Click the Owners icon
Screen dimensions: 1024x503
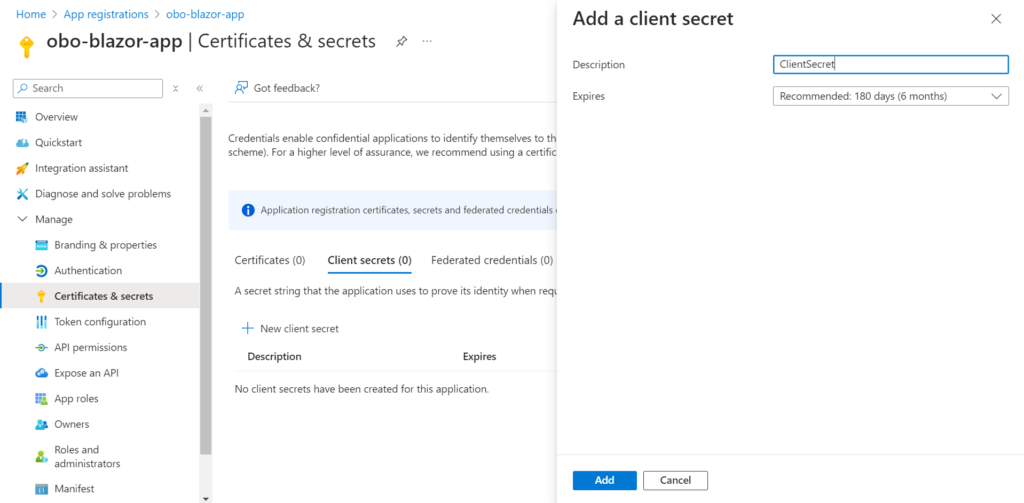(x=42, y=425)
